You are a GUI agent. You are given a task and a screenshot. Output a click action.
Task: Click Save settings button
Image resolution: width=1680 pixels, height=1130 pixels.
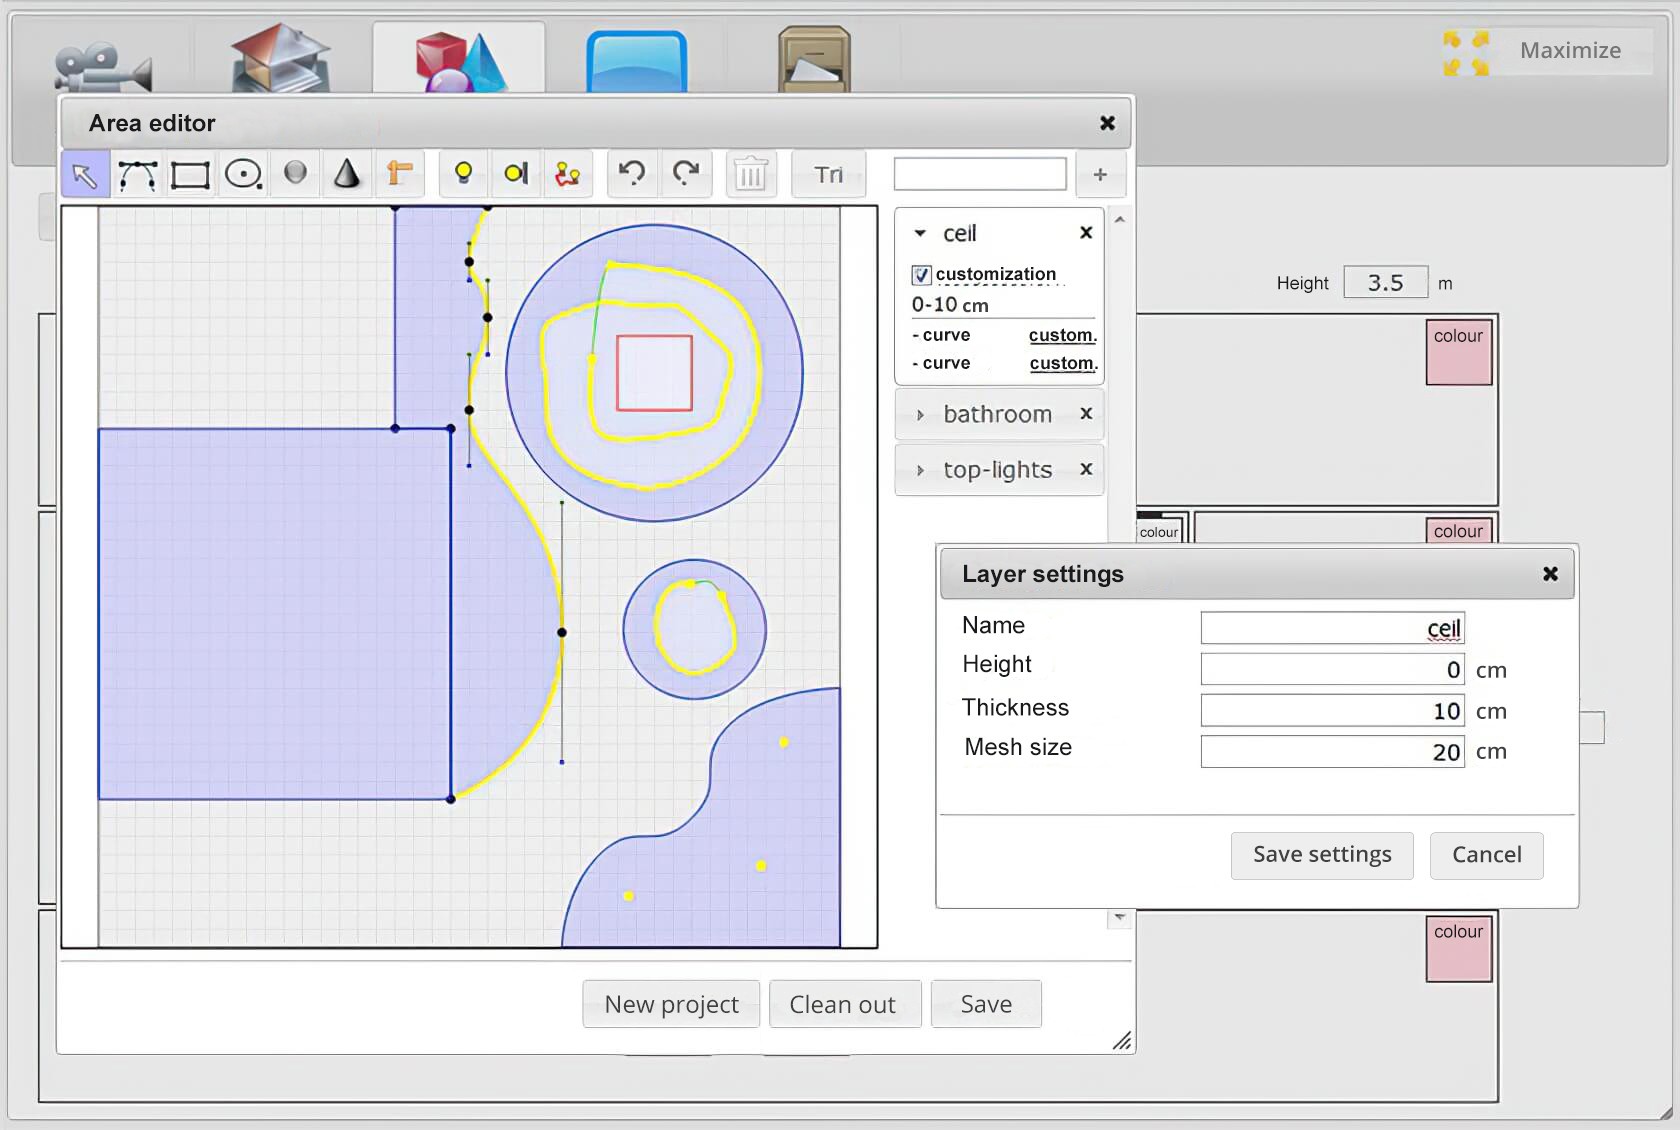[1321, 855]
